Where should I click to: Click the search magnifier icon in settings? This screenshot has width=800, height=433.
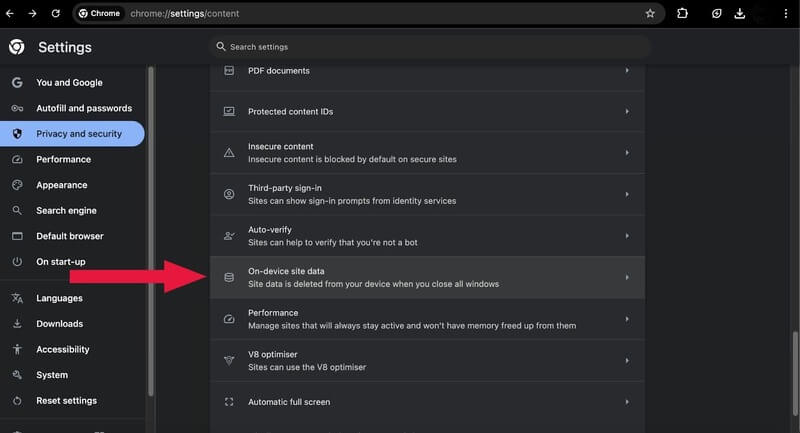pos(220,46)
